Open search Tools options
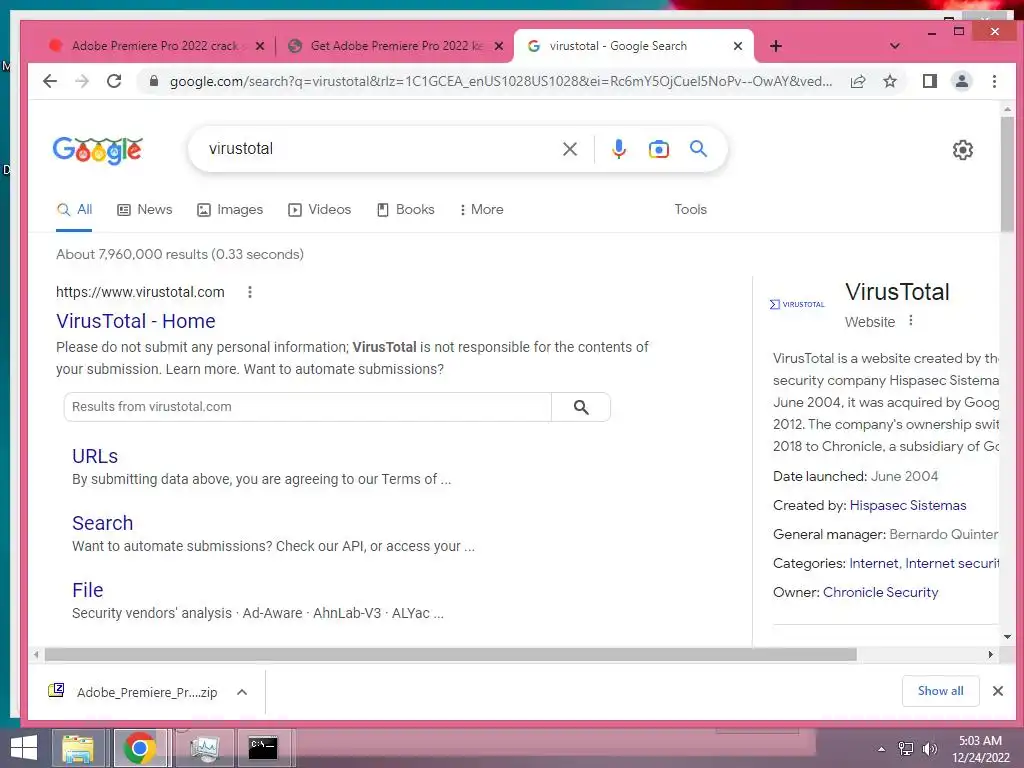 [x=690, y=210]
